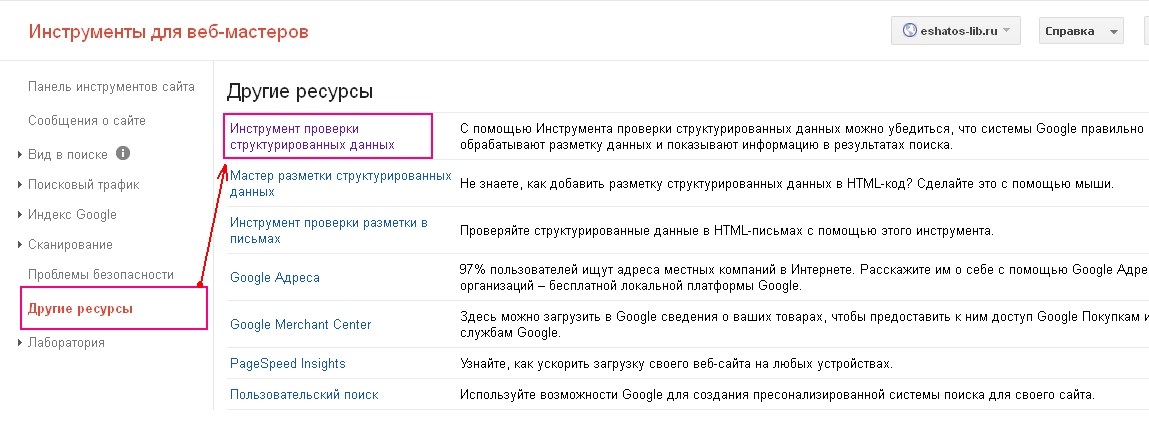Open Панель инструментов сайта in sidebar
The width and height of the screenshot is (1149, 427).
pos(111,87)
